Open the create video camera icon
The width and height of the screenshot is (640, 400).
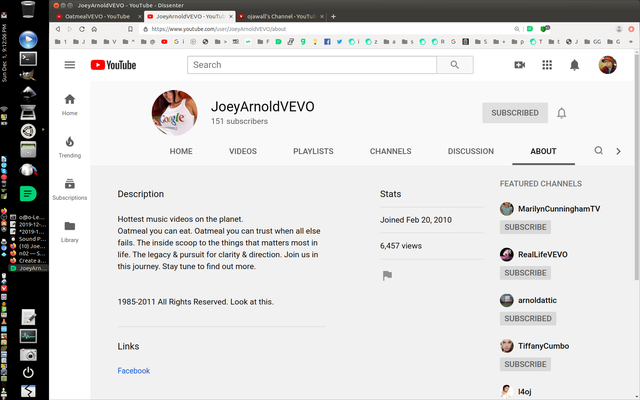click(520, 65)
